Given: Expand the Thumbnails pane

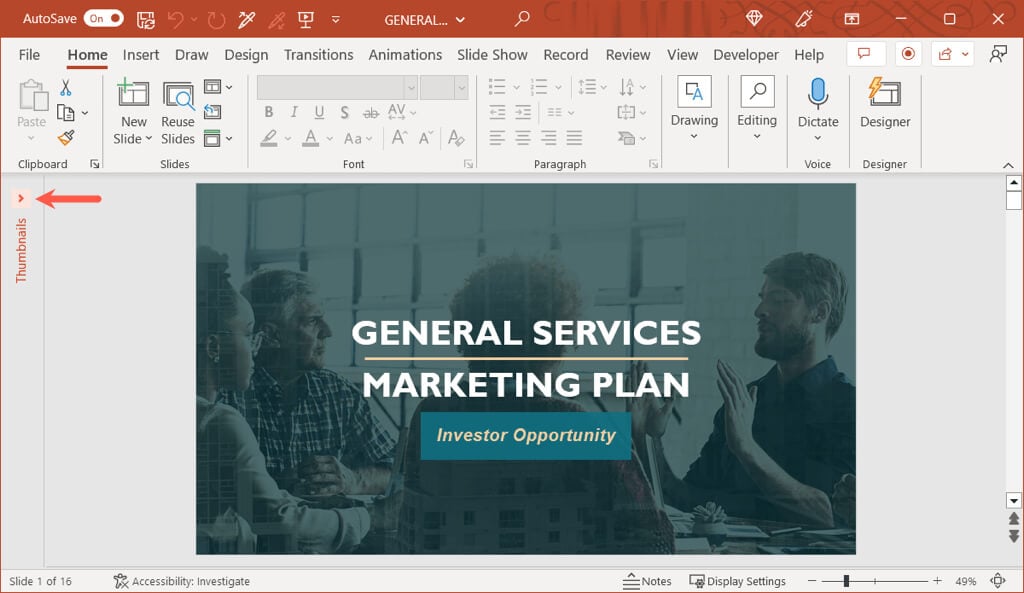Looking at the screenshot, I should click(21, 198).
